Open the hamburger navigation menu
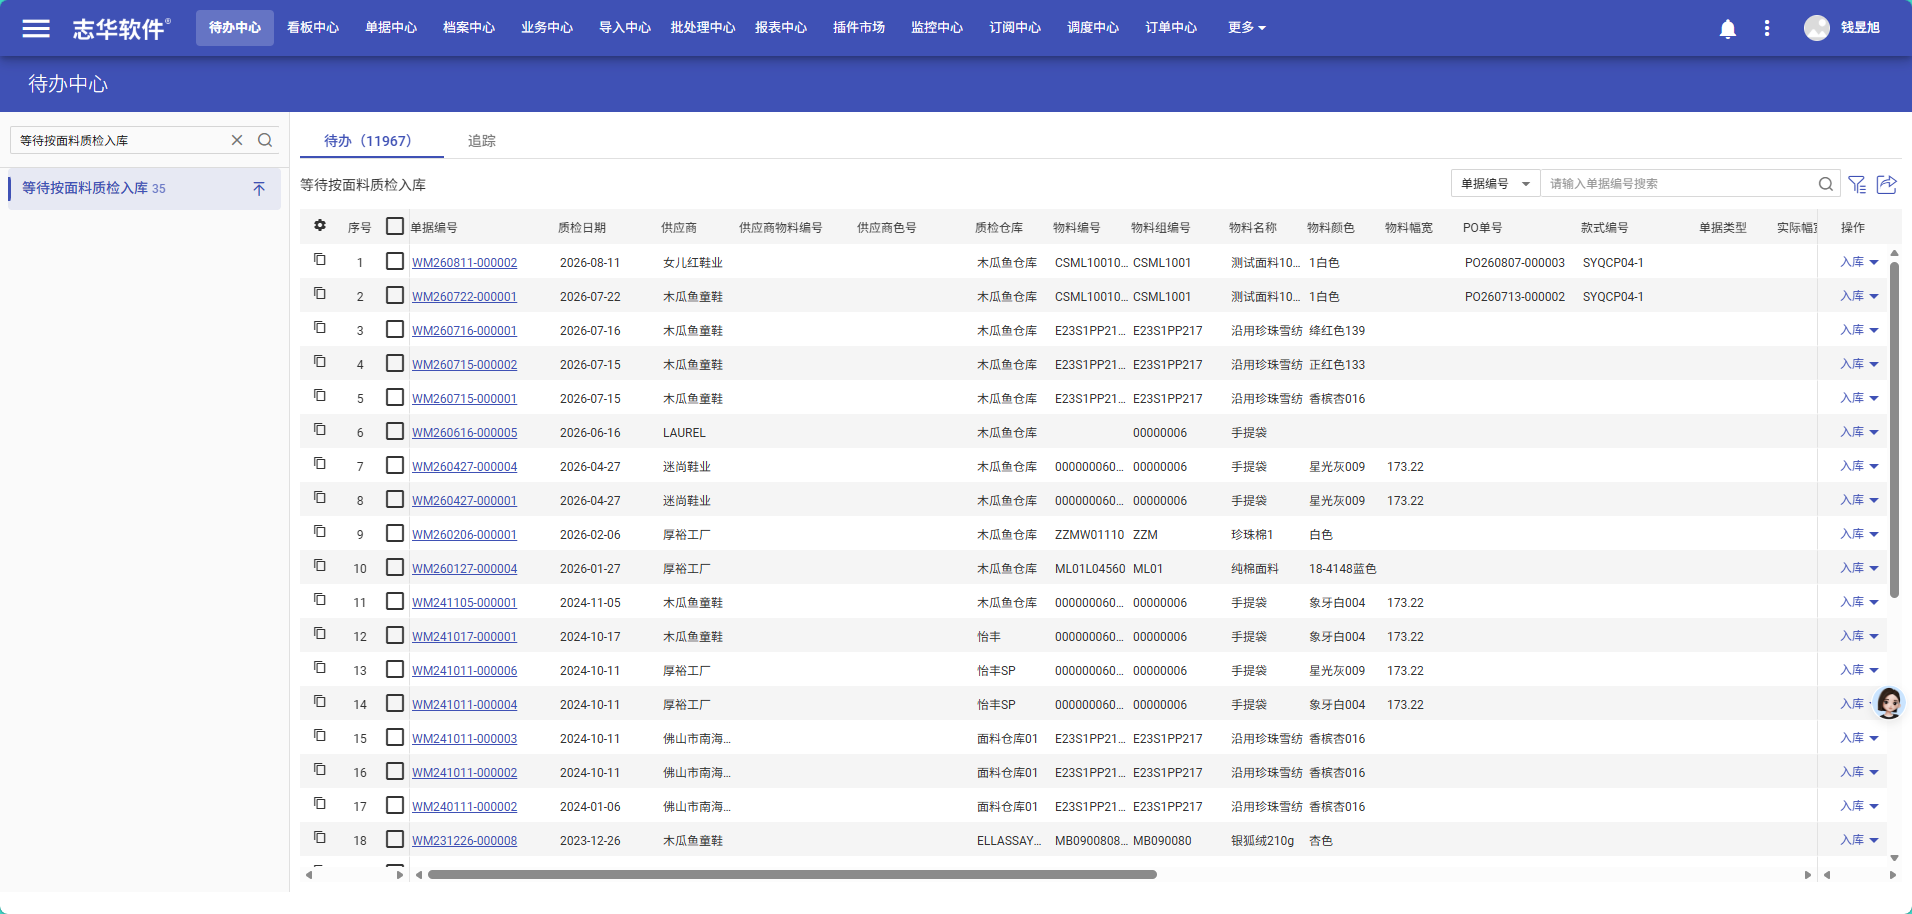1912x914 pixels. click(36, 28)
